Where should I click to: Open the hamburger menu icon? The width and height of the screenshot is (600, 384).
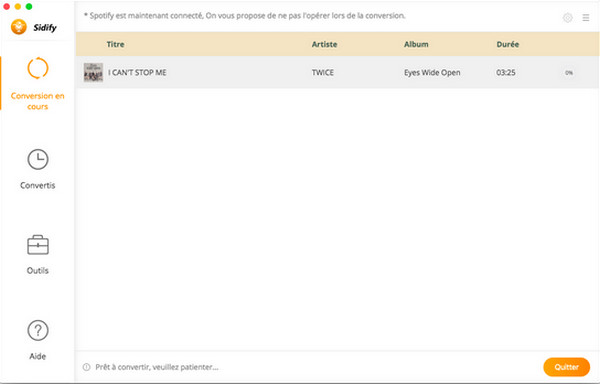point(586,18)
